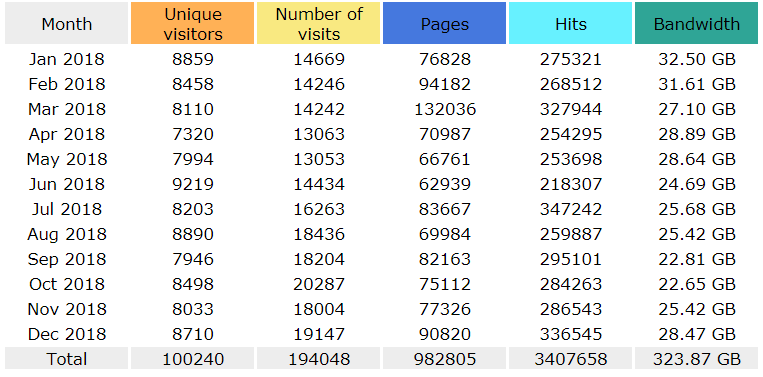Viewport: 763px width, 377px height.
Task: Click the Oct 2018 month cell
Action: (67, 284)
